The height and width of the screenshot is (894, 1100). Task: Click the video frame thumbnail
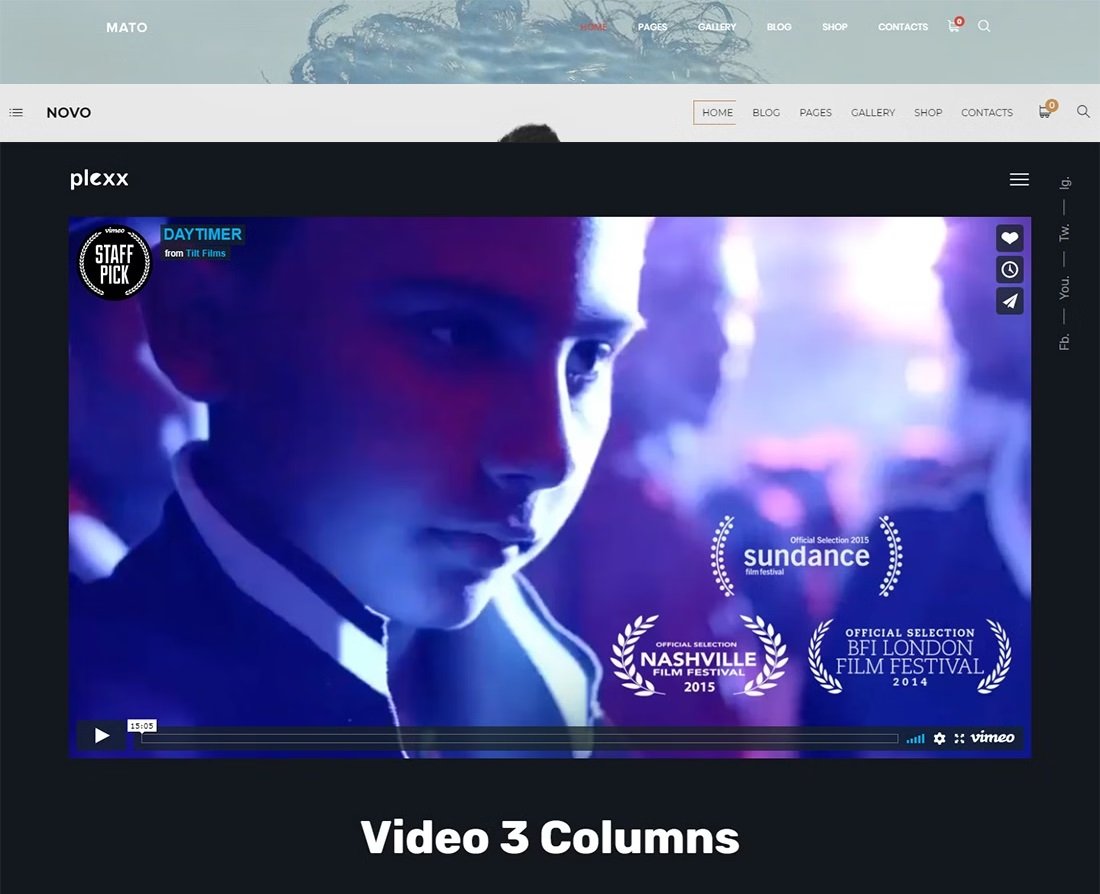pyautogui.click(x=550, y=487)
